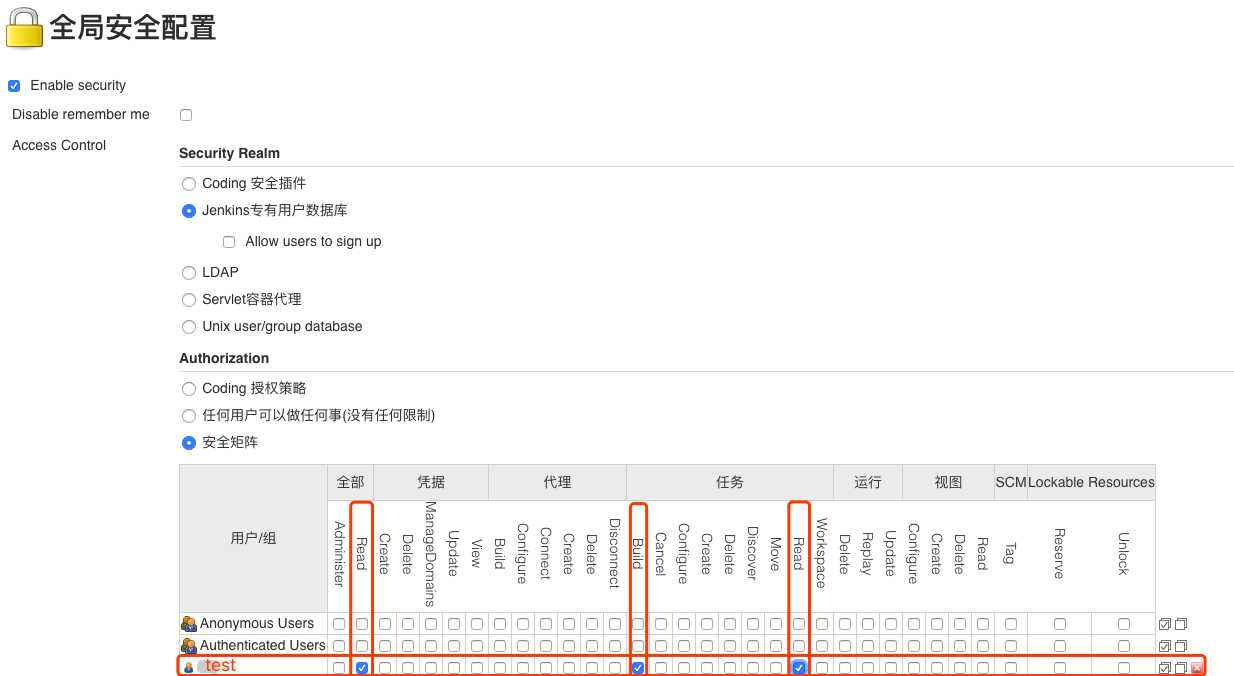
Task: Check 全部 Administer for test user
Action: (x=339, y=668)
